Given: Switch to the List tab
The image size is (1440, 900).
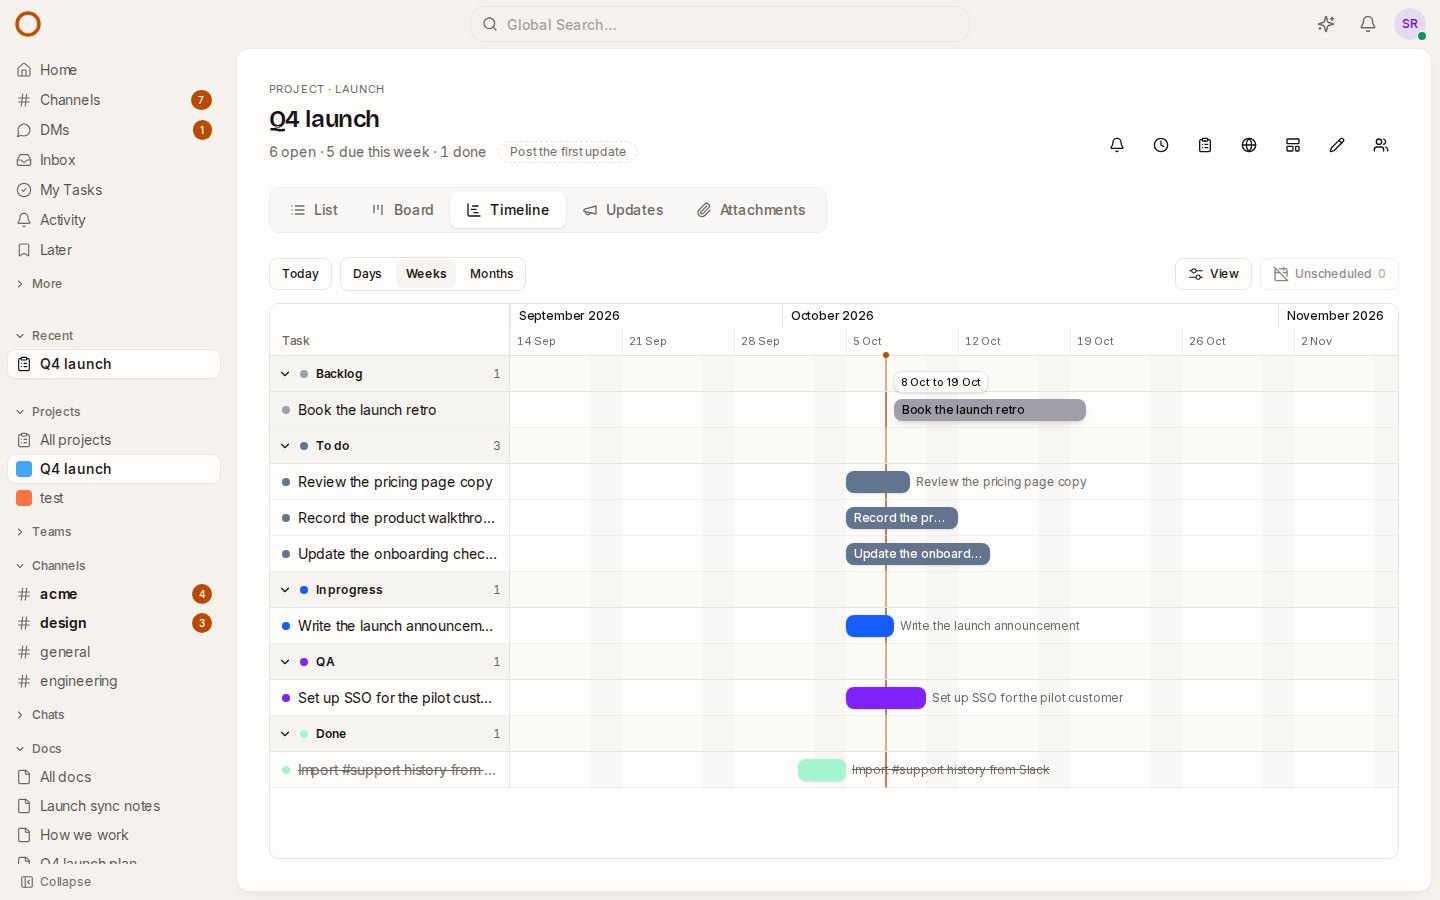Looking at the screenshot, I should tap(314, 210).
